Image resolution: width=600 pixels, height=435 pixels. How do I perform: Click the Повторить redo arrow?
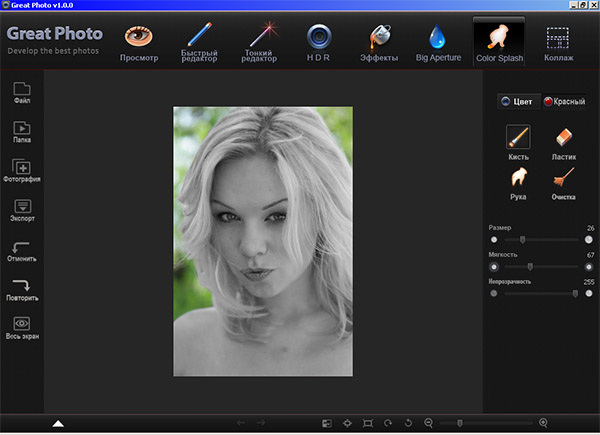pos(22,288)
